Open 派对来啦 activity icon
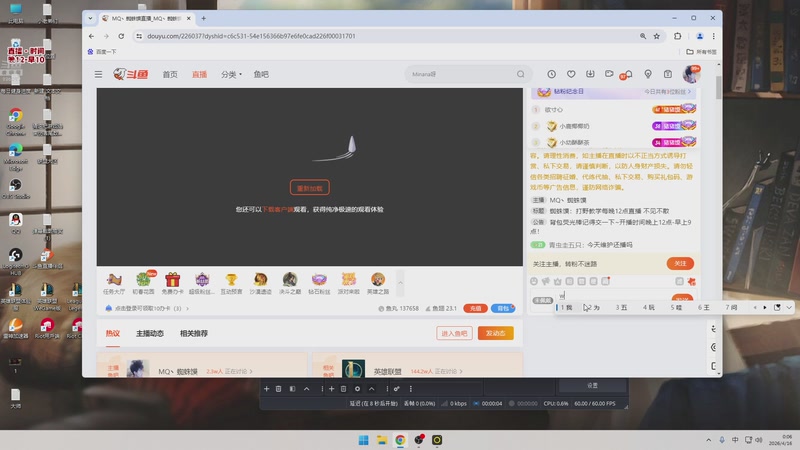The image size is (800, 450). tap(348, 283)
